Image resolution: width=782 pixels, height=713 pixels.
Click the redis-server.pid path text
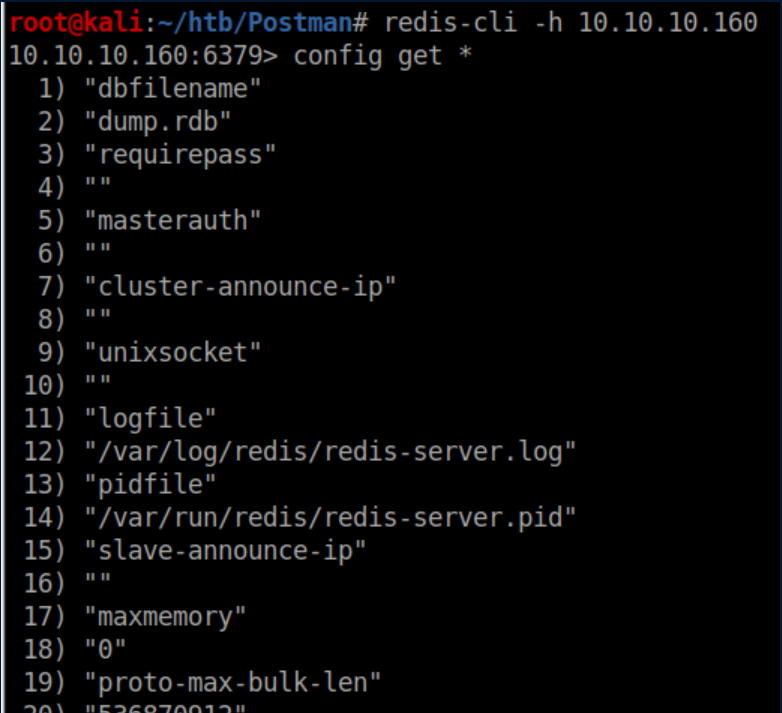click(330, 517)
